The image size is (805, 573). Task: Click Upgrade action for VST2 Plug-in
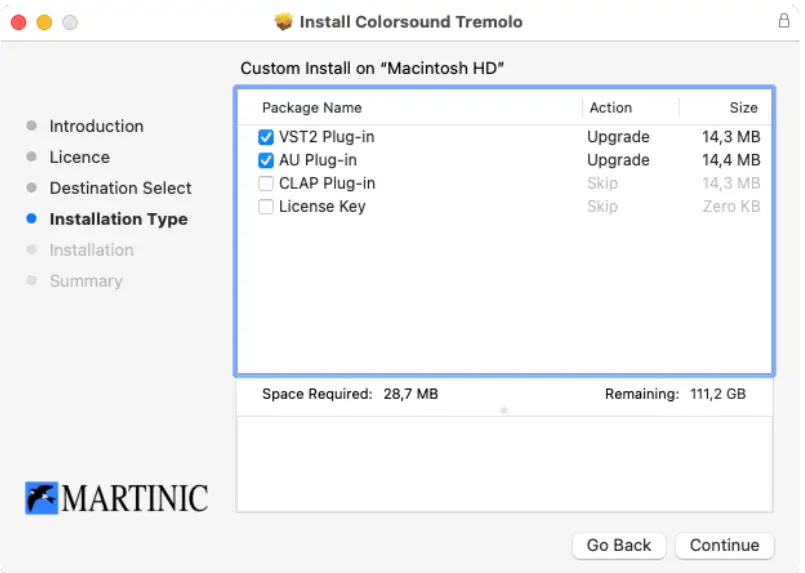point(618,137)
